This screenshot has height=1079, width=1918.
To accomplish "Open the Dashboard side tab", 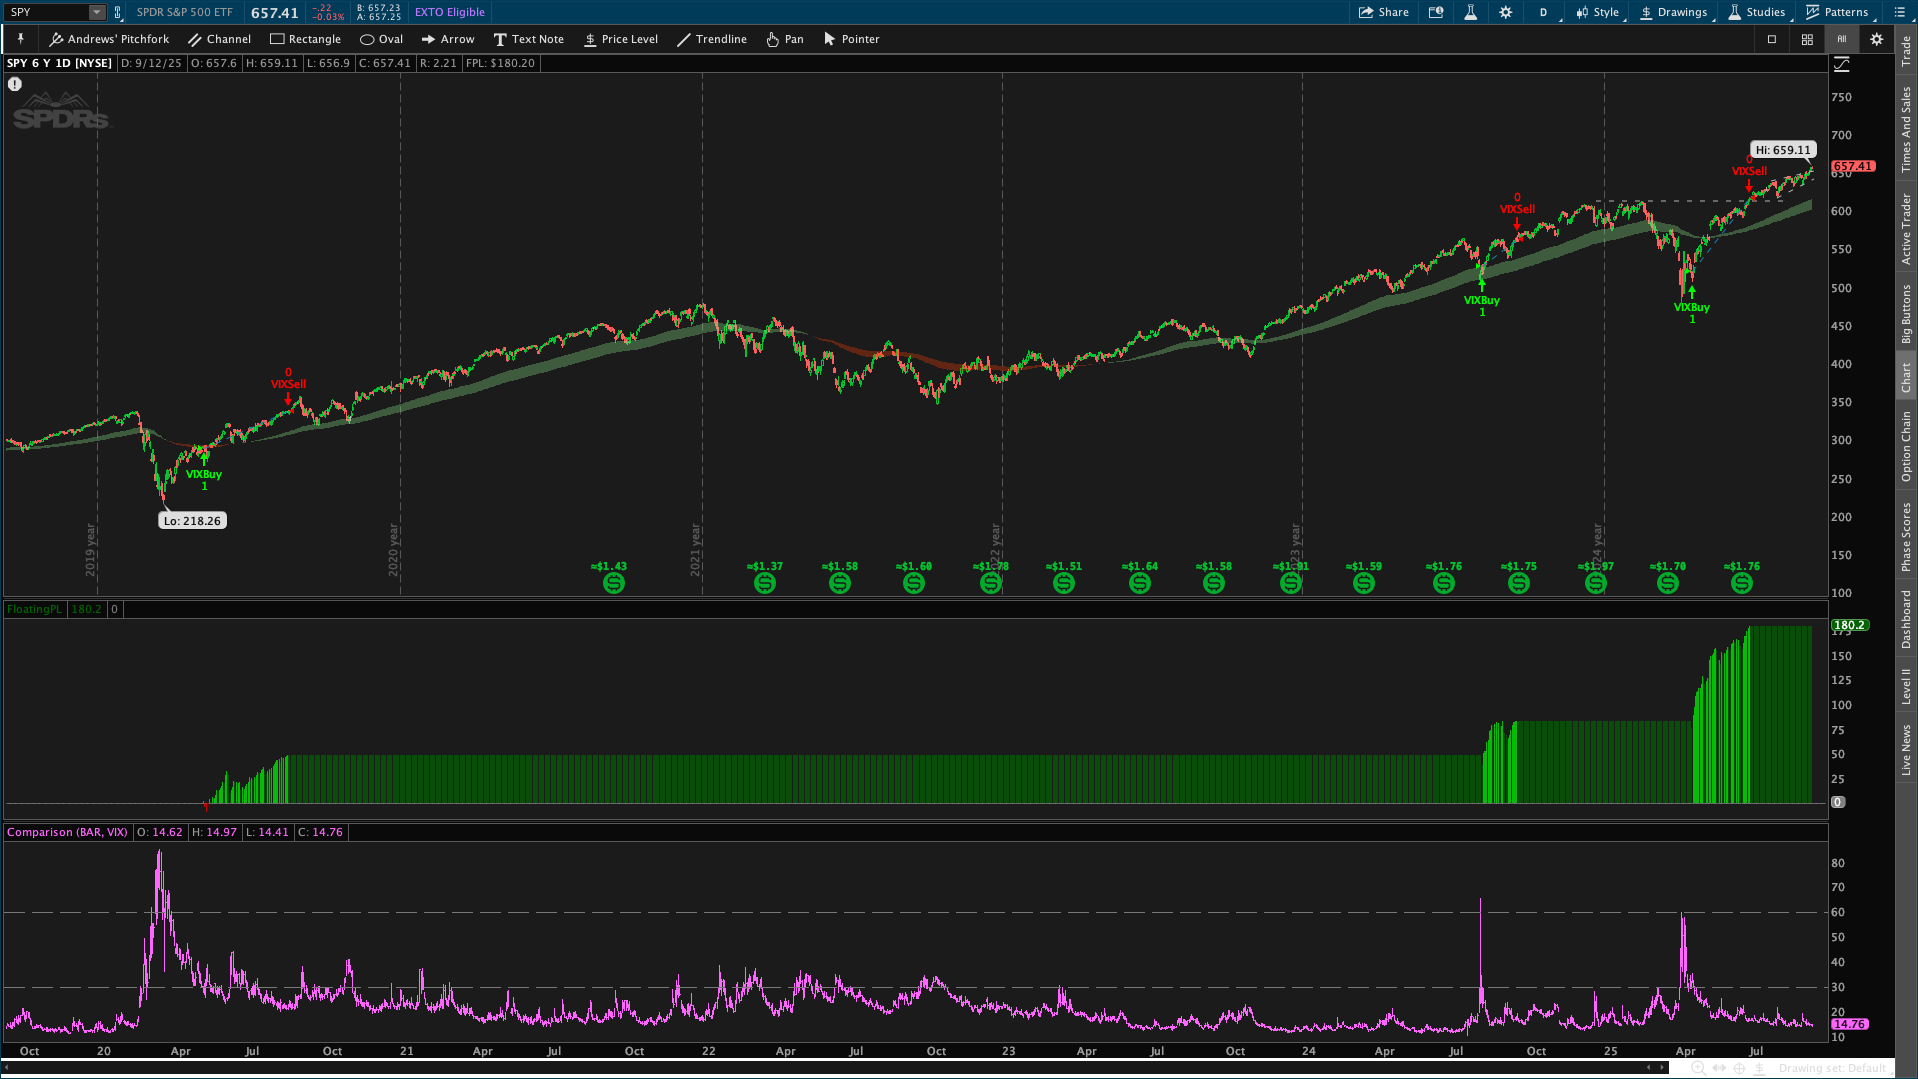I will click(1906, 619).
